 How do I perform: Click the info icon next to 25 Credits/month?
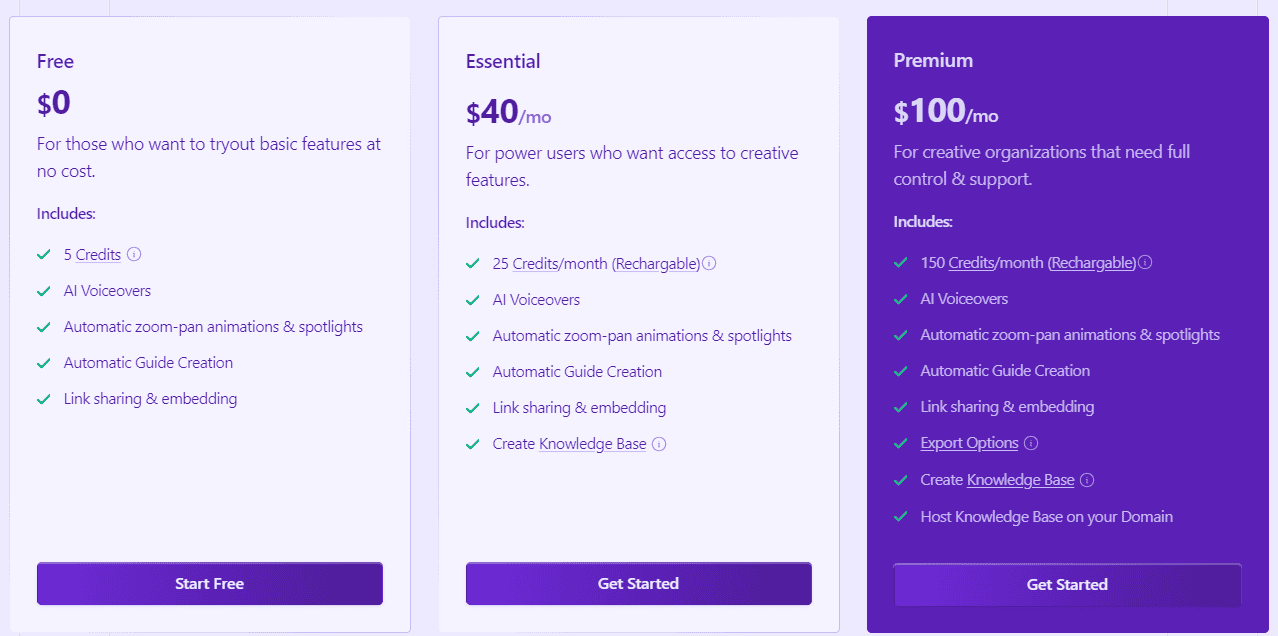(709, 263)
